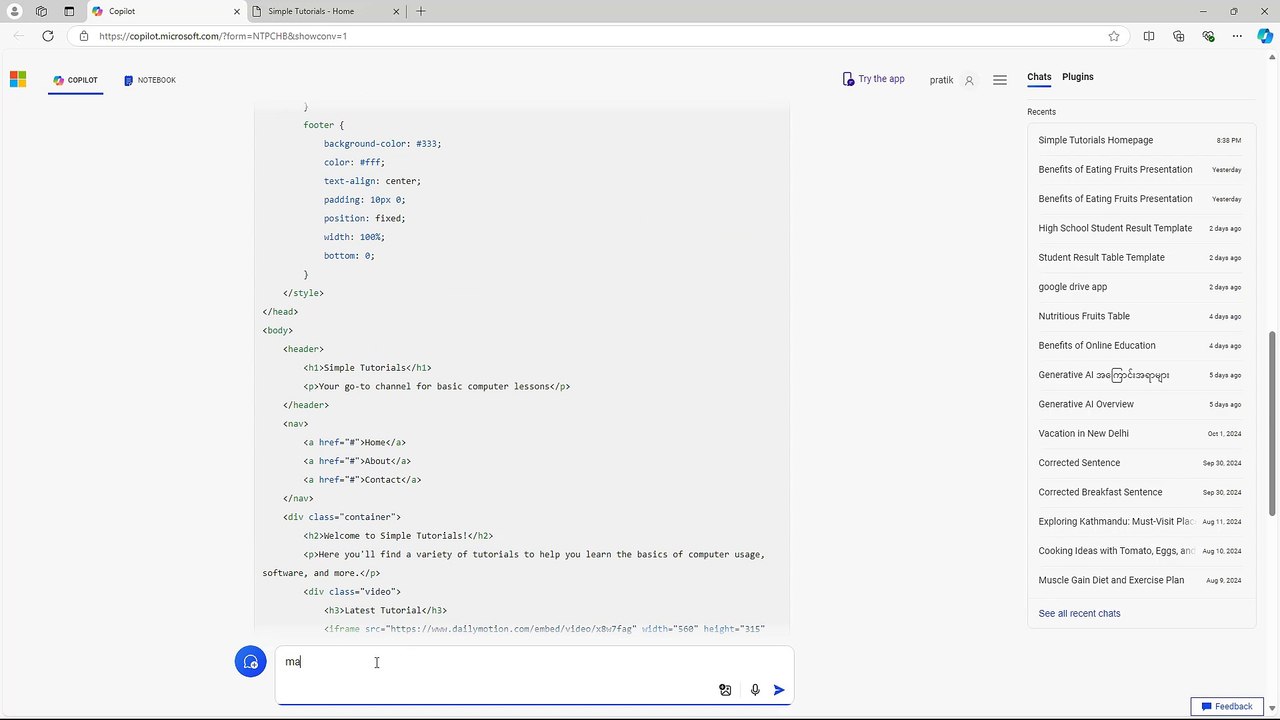Open the Edge Copilot sidebar icon

pos(1265,36)
